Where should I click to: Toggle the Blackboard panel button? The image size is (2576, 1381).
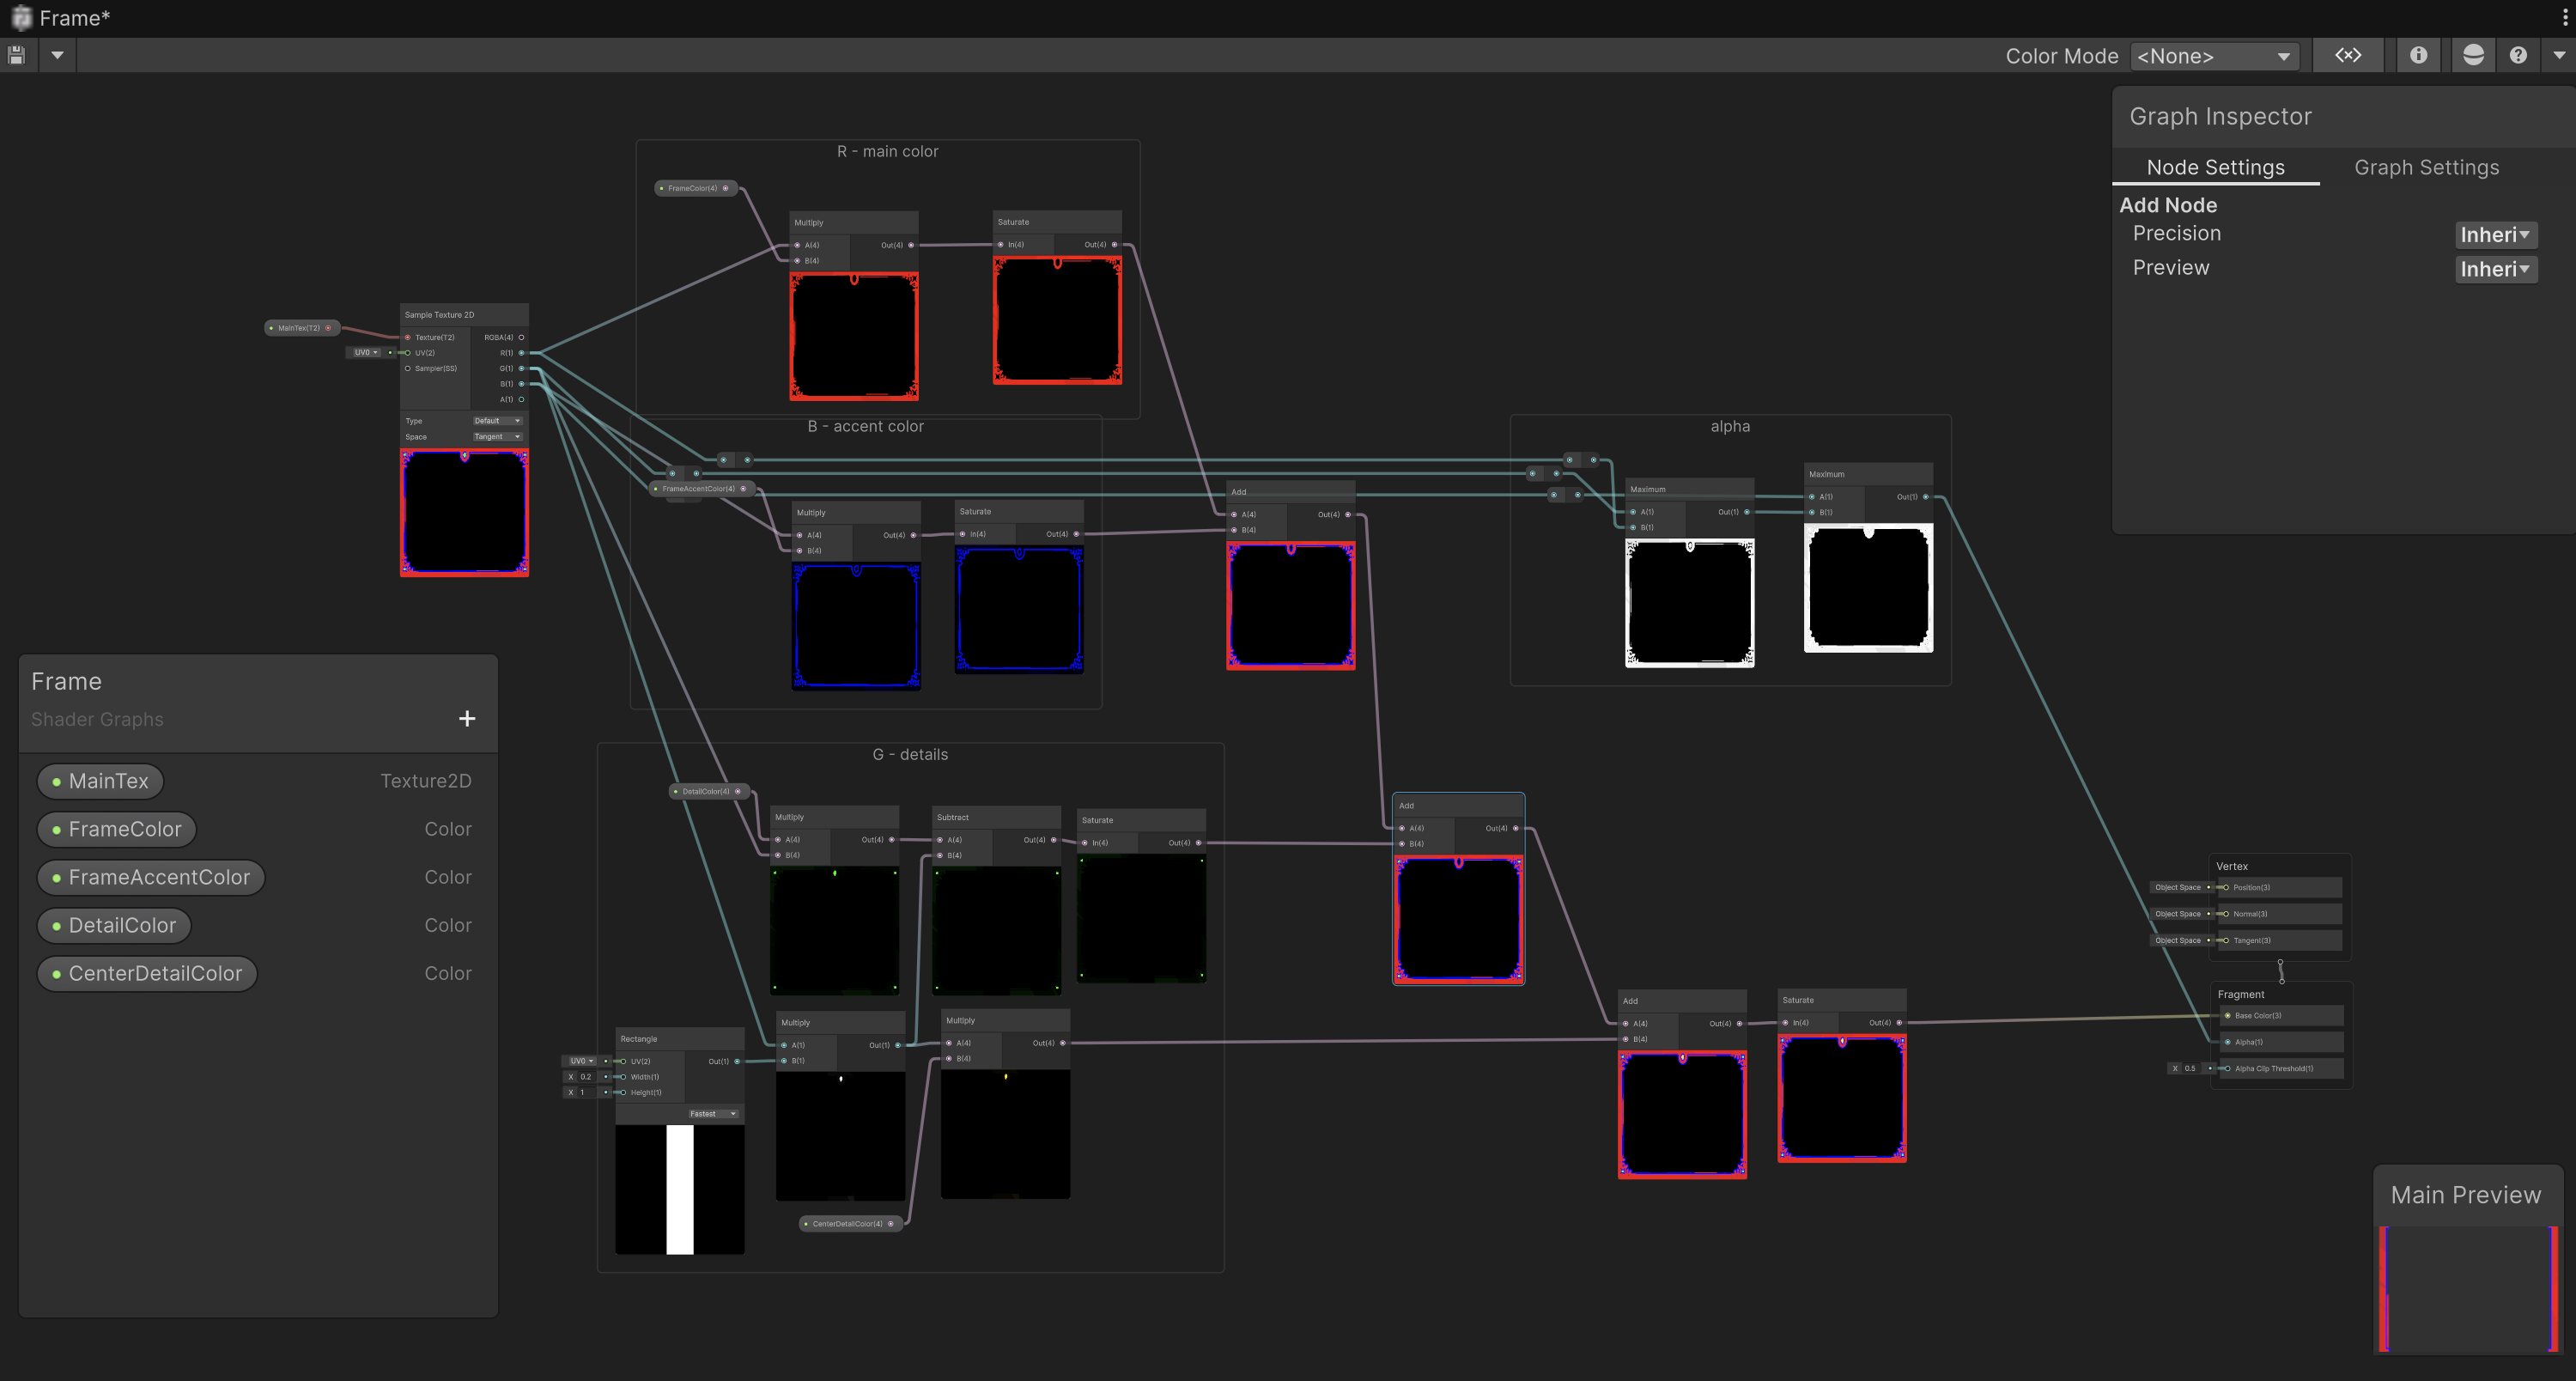click(2348, 55)
